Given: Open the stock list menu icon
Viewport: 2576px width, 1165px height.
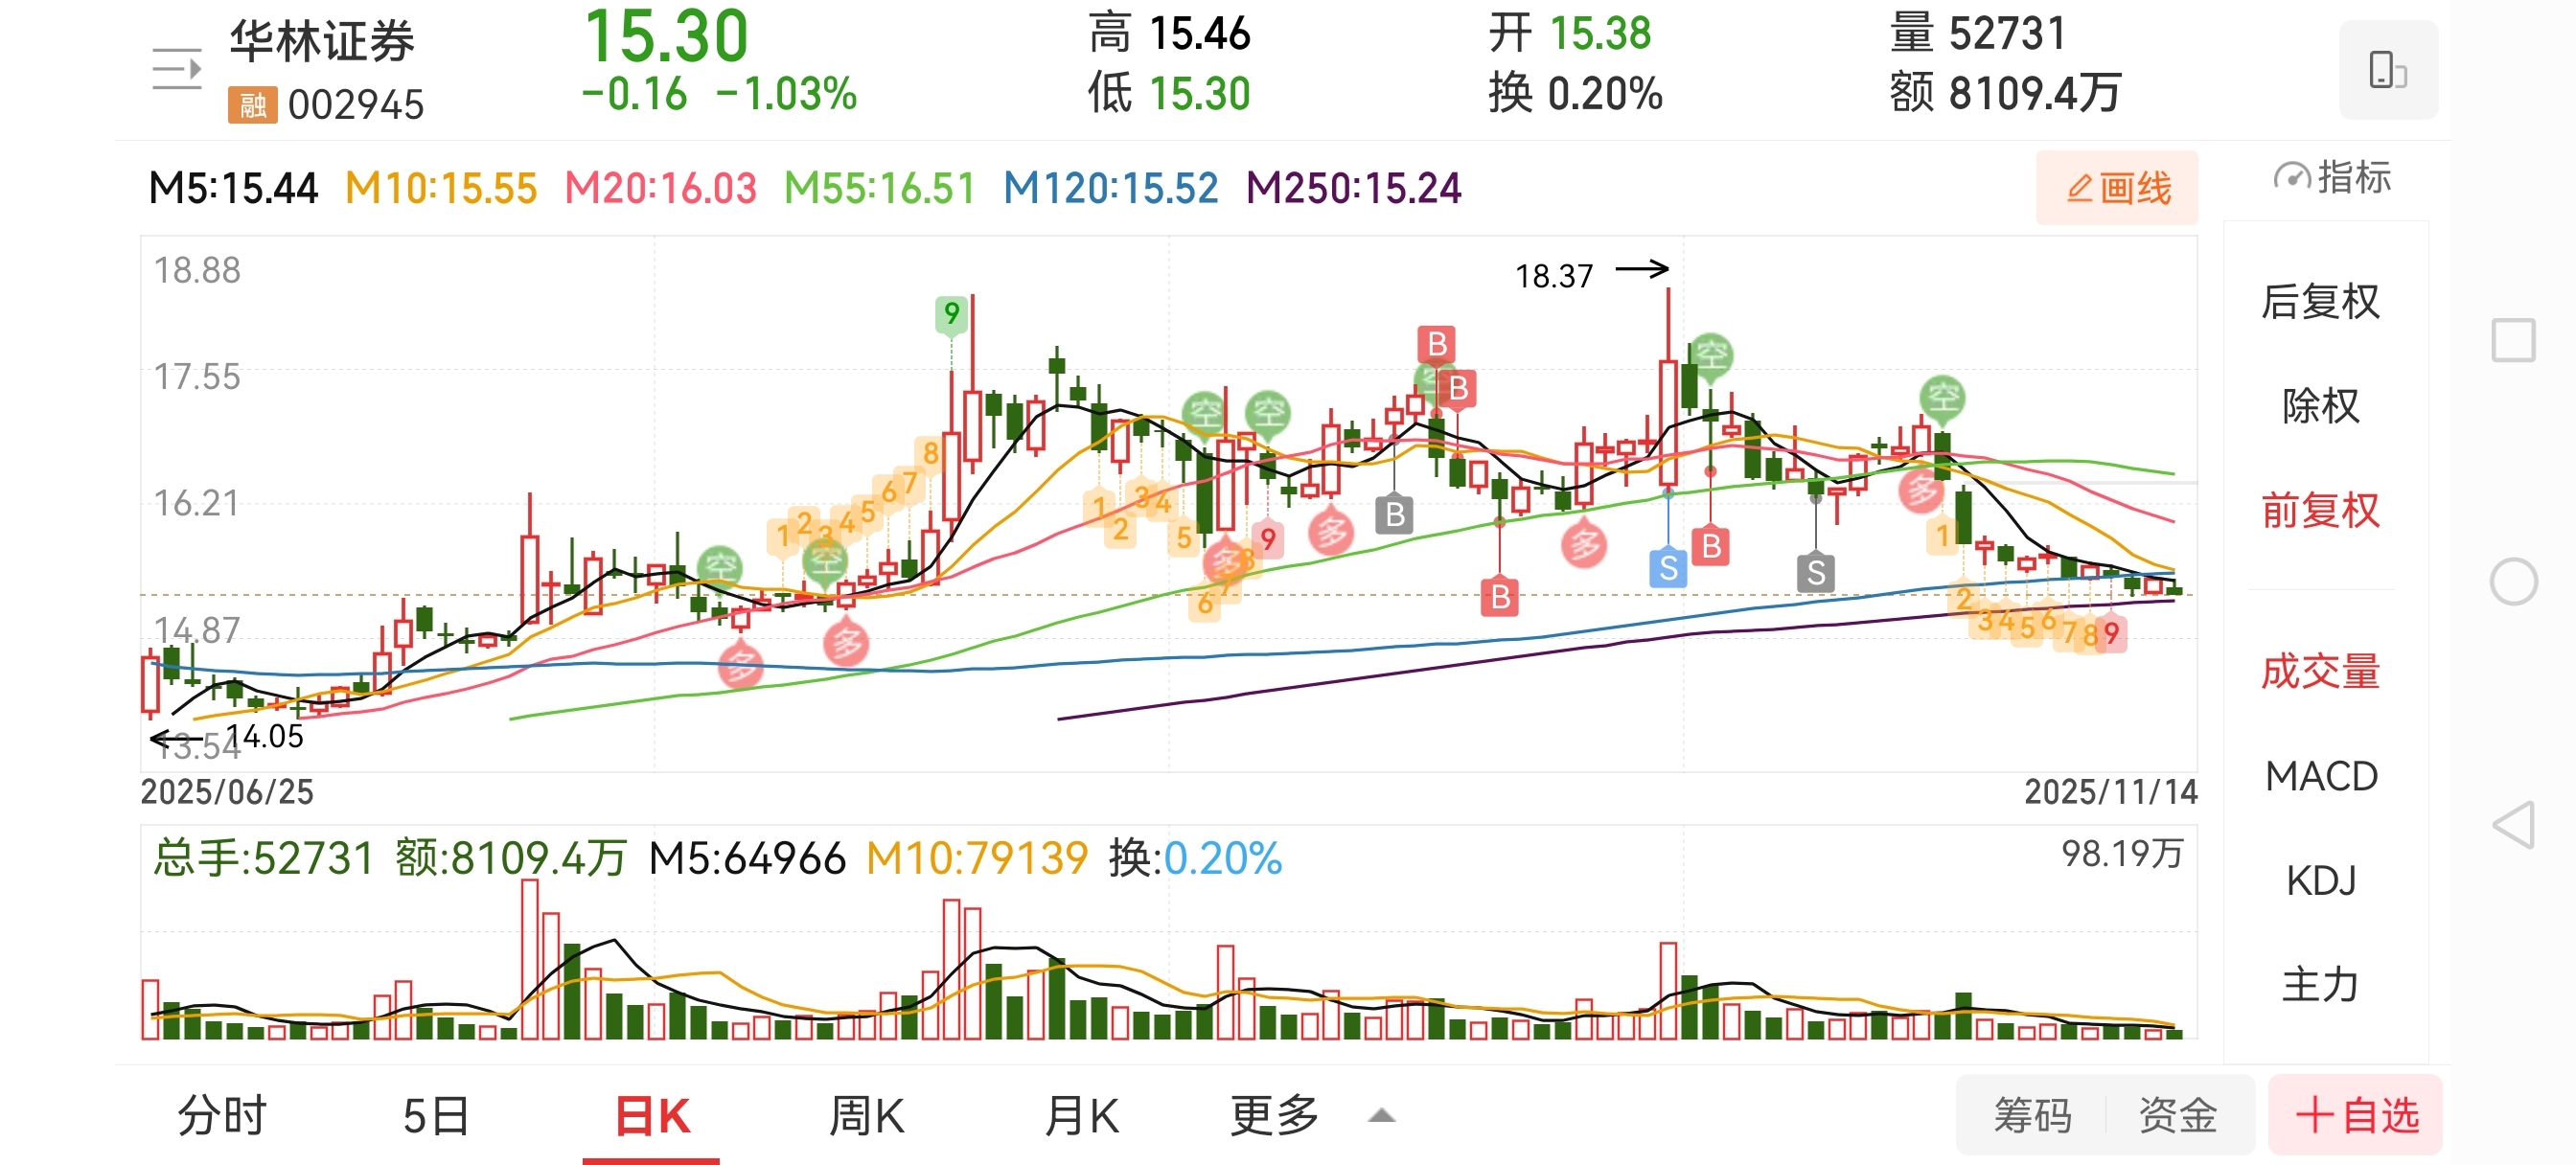Looking at the screenshot, I should pyautogui.click(x=177, y=69).
